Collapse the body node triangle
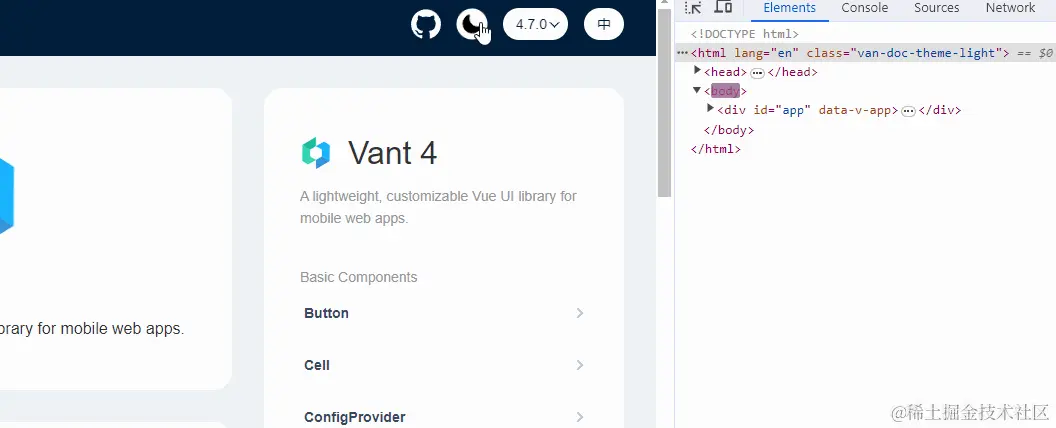This screenshot has width=1056, height=428. 697,90
